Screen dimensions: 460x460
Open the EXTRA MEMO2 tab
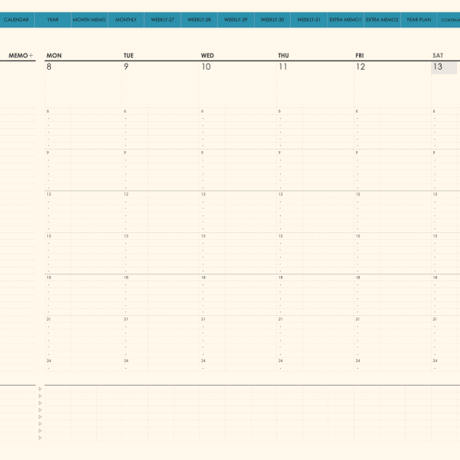point(382,20)
